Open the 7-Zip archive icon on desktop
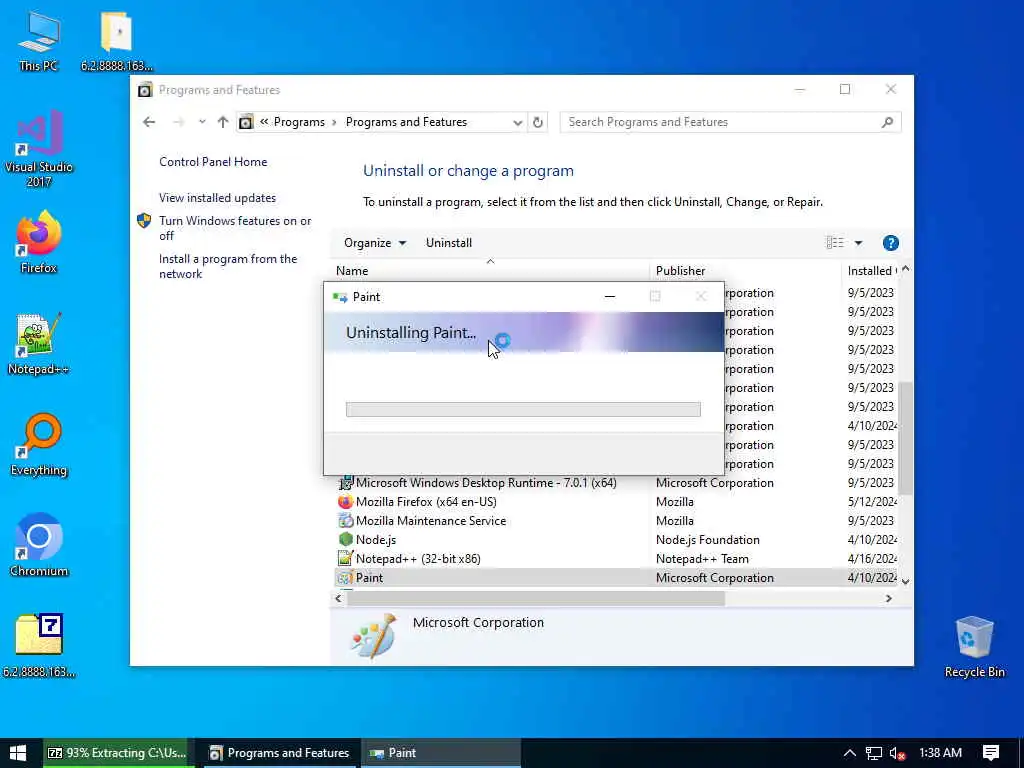 point(39,646)
